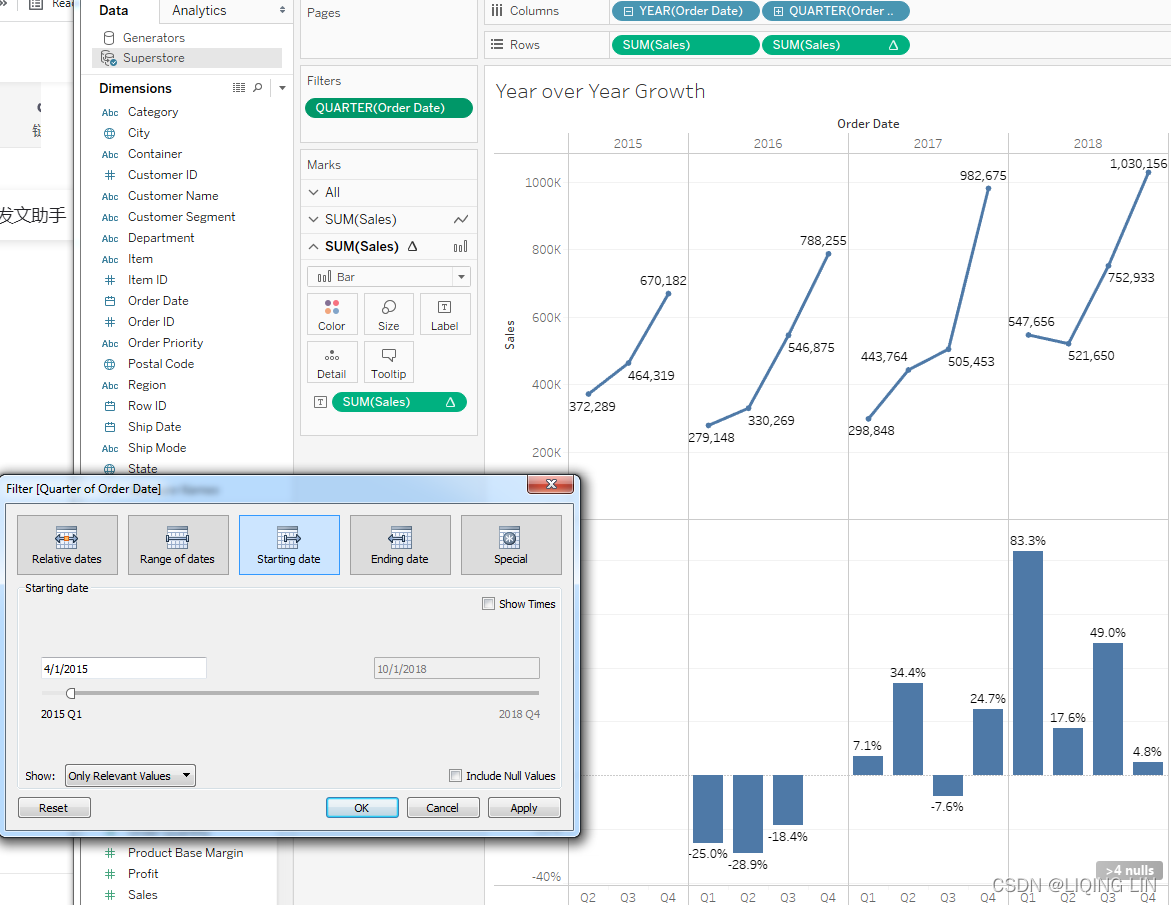
Task: Click the SUM(Sales) label pill on Marks card
Action: [x=399, y=402]
